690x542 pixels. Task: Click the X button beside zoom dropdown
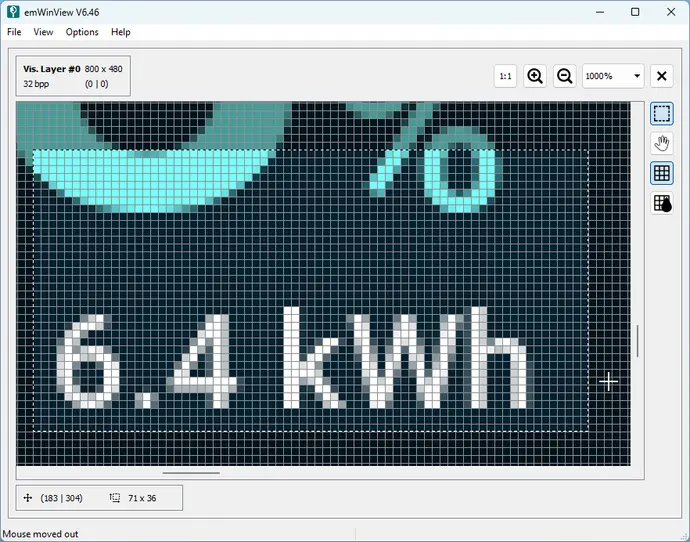click(661, 76)
